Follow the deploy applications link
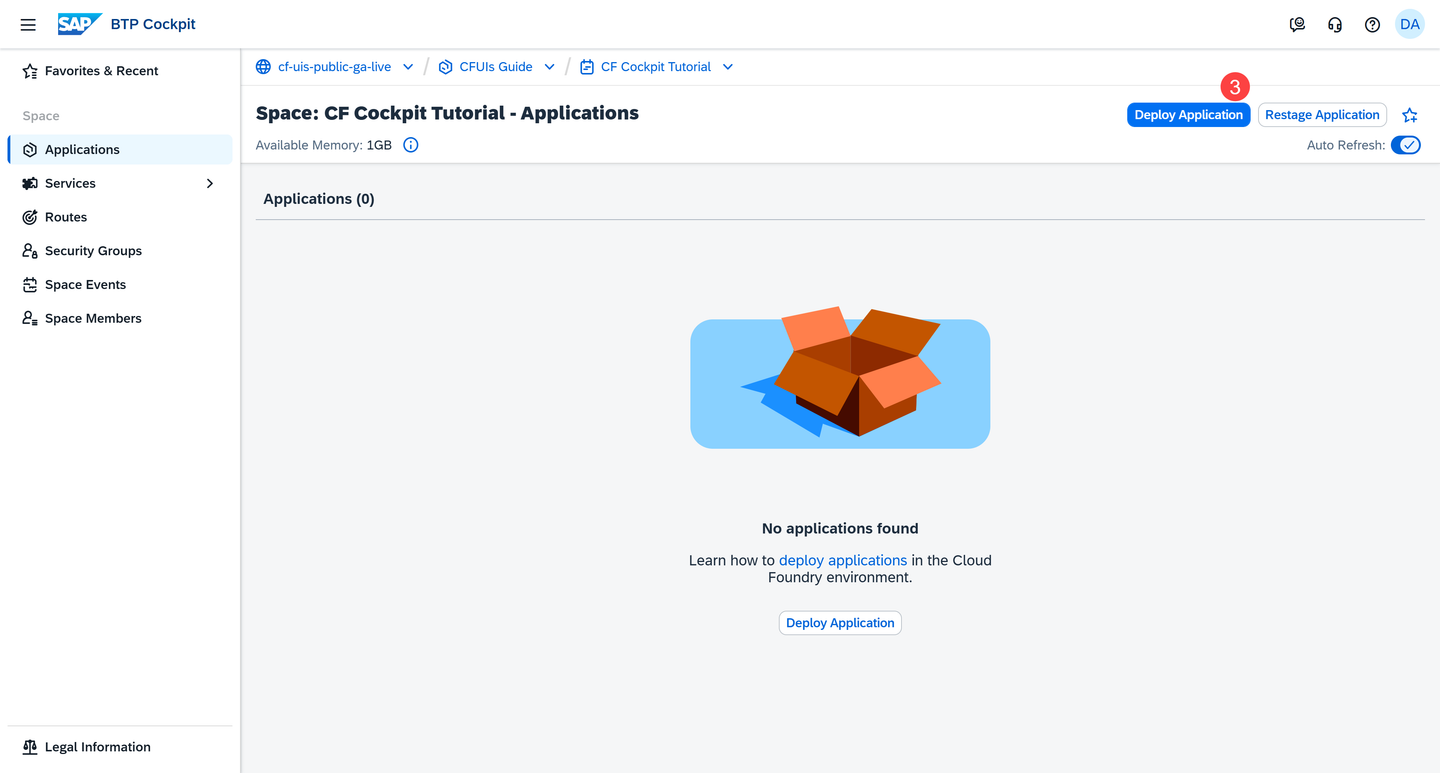Viewport: 1440px width, 773px height. 843,560
